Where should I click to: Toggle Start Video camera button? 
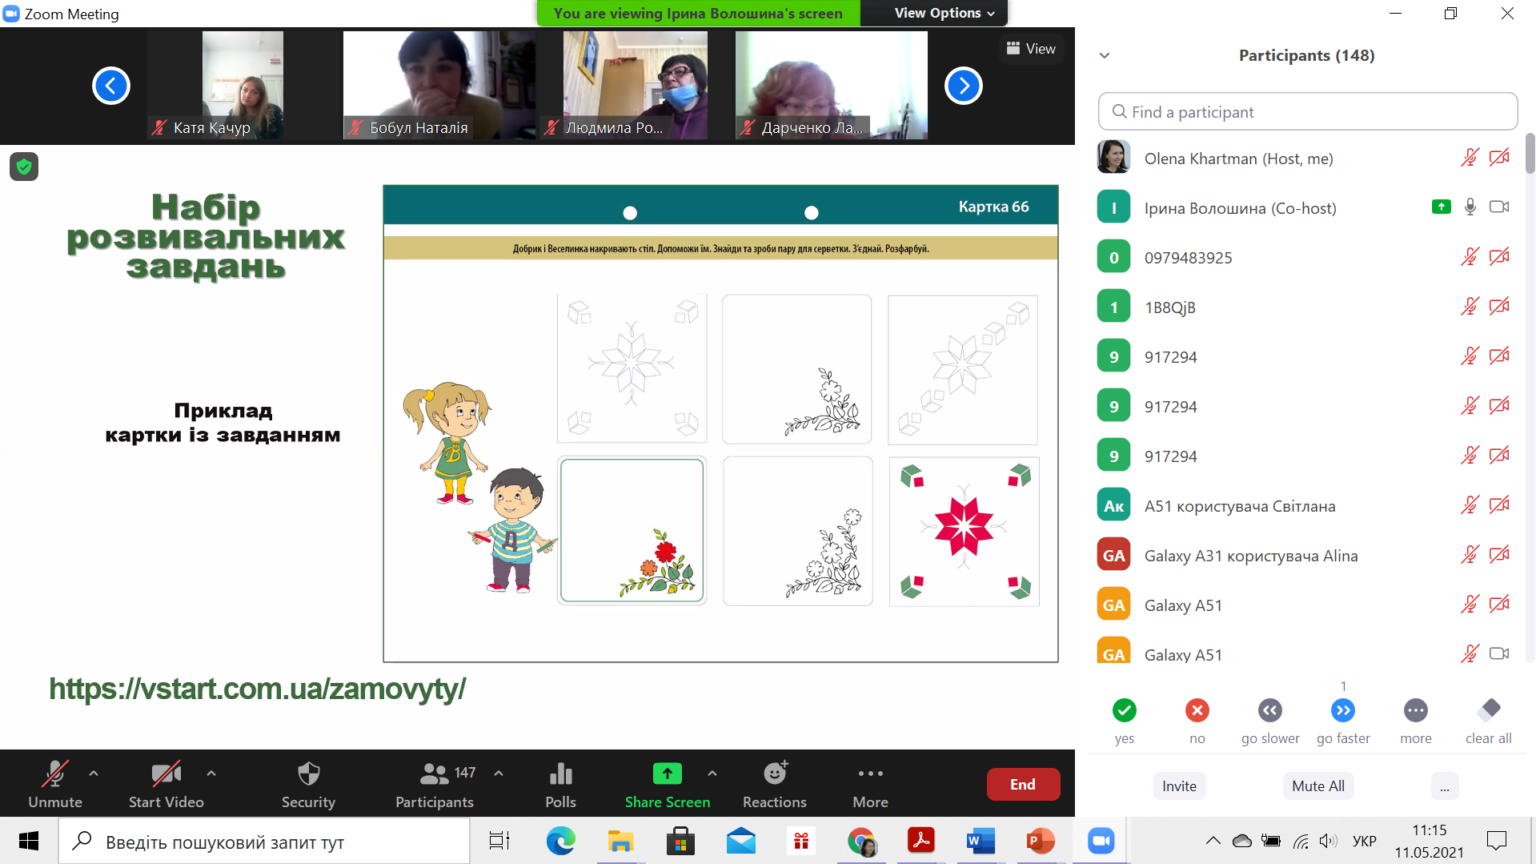(x=166, y=784)
